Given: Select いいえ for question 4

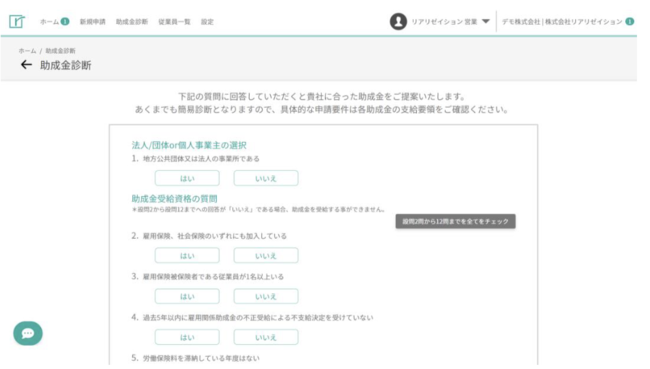Looking at the screenshot, I should (266, 337).
